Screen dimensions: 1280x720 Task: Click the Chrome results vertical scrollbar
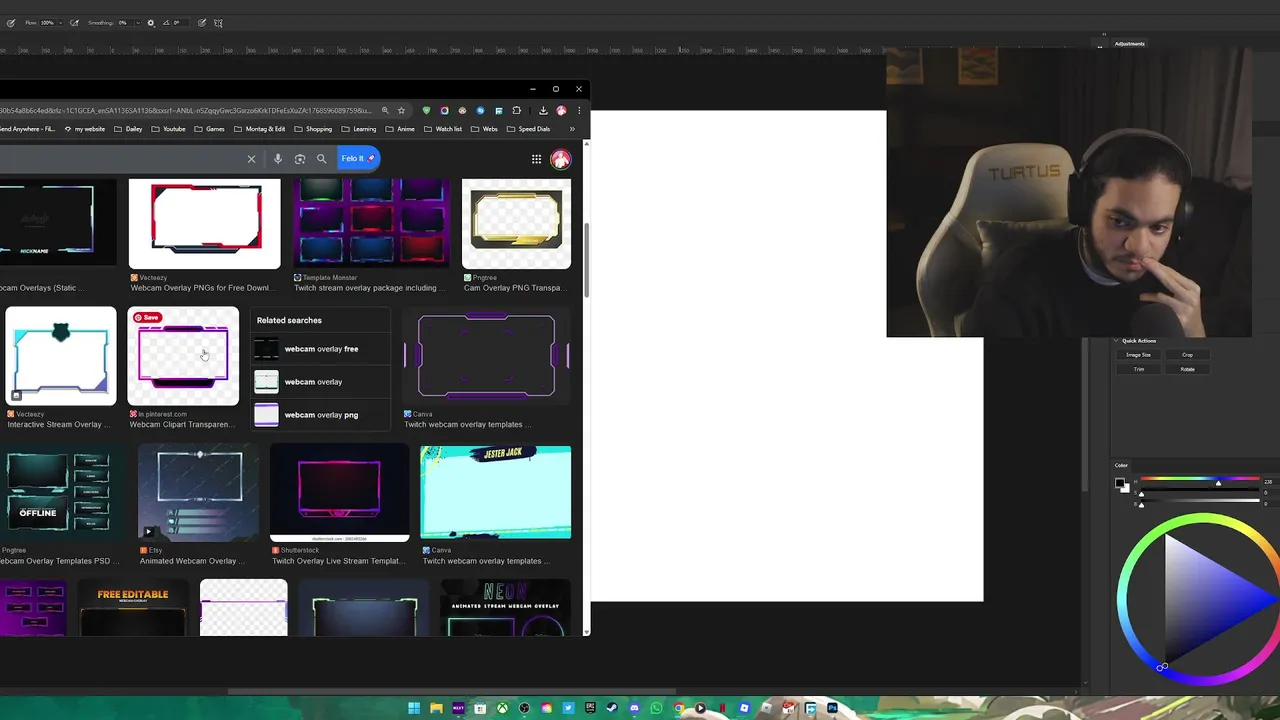click(587, 260)
